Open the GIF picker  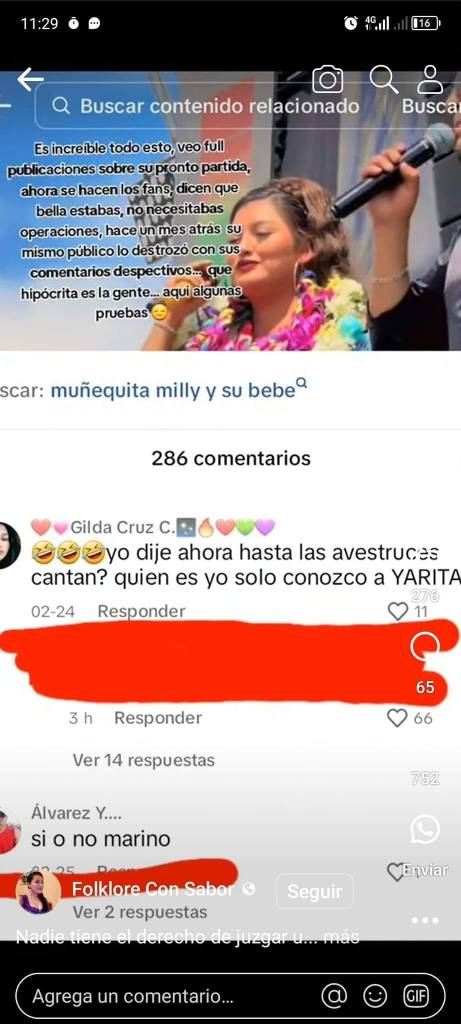click(x=415, y=997)
